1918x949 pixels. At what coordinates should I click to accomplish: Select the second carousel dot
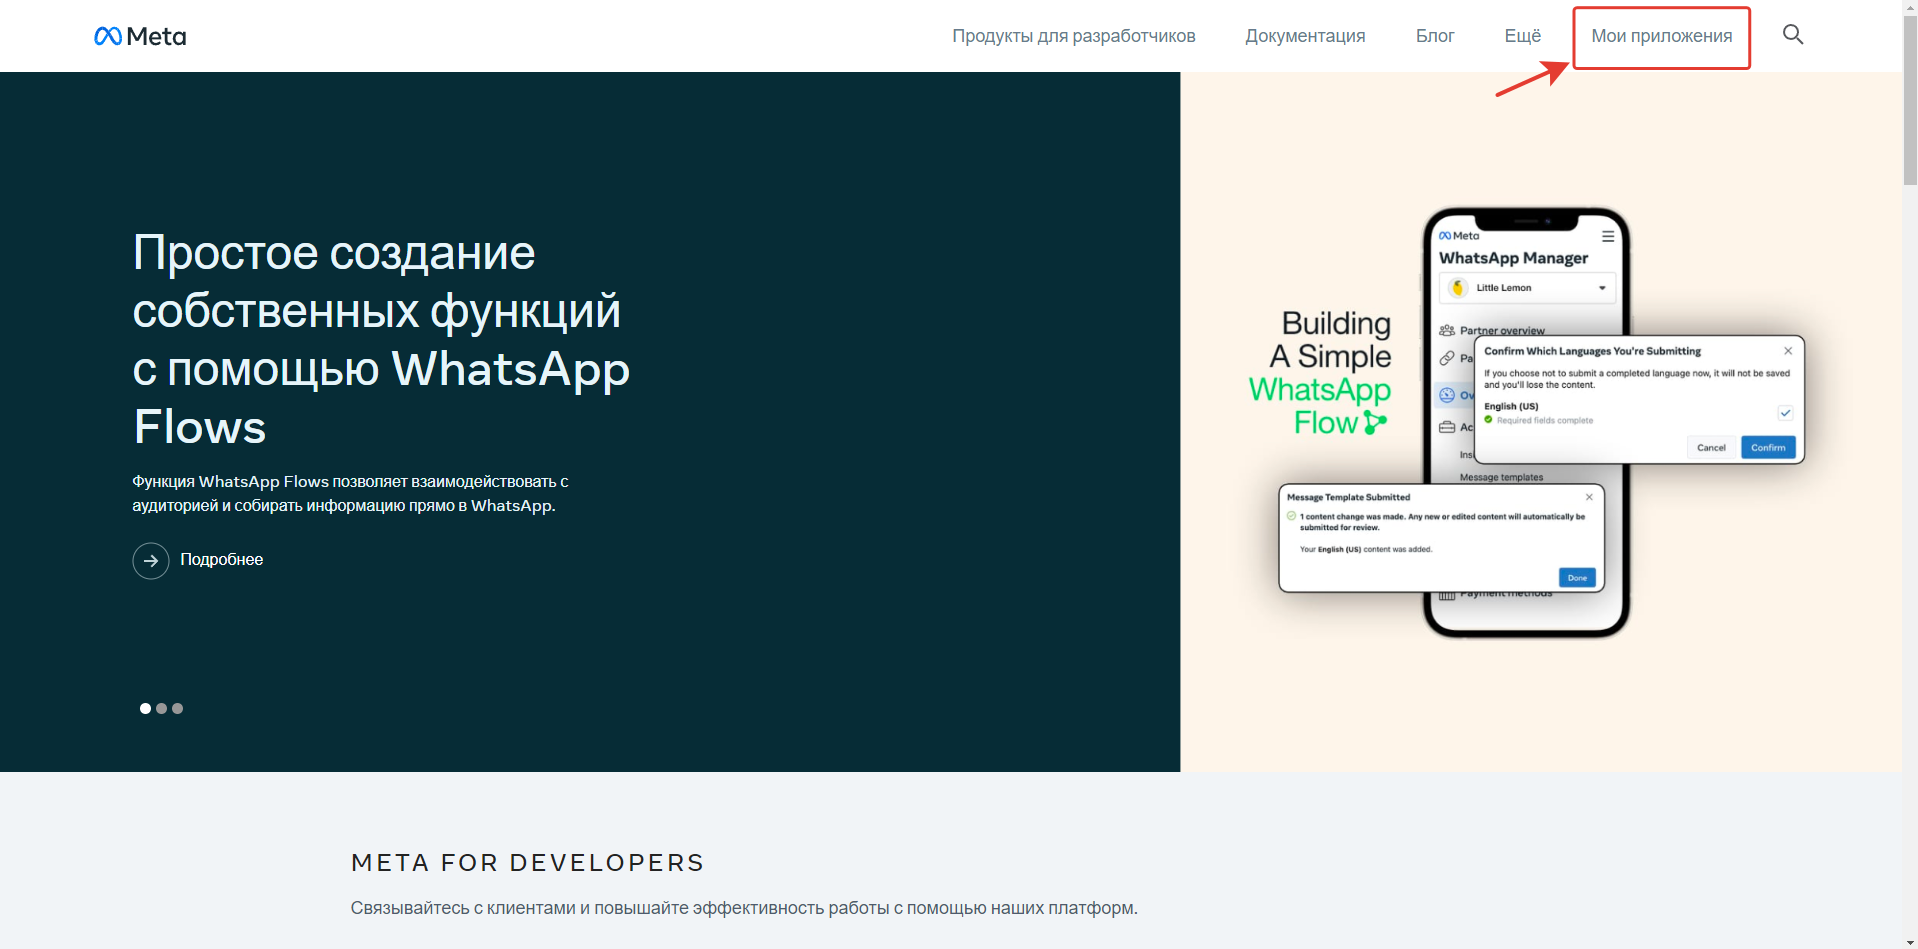pyautogui.click(x=161, y=708)
